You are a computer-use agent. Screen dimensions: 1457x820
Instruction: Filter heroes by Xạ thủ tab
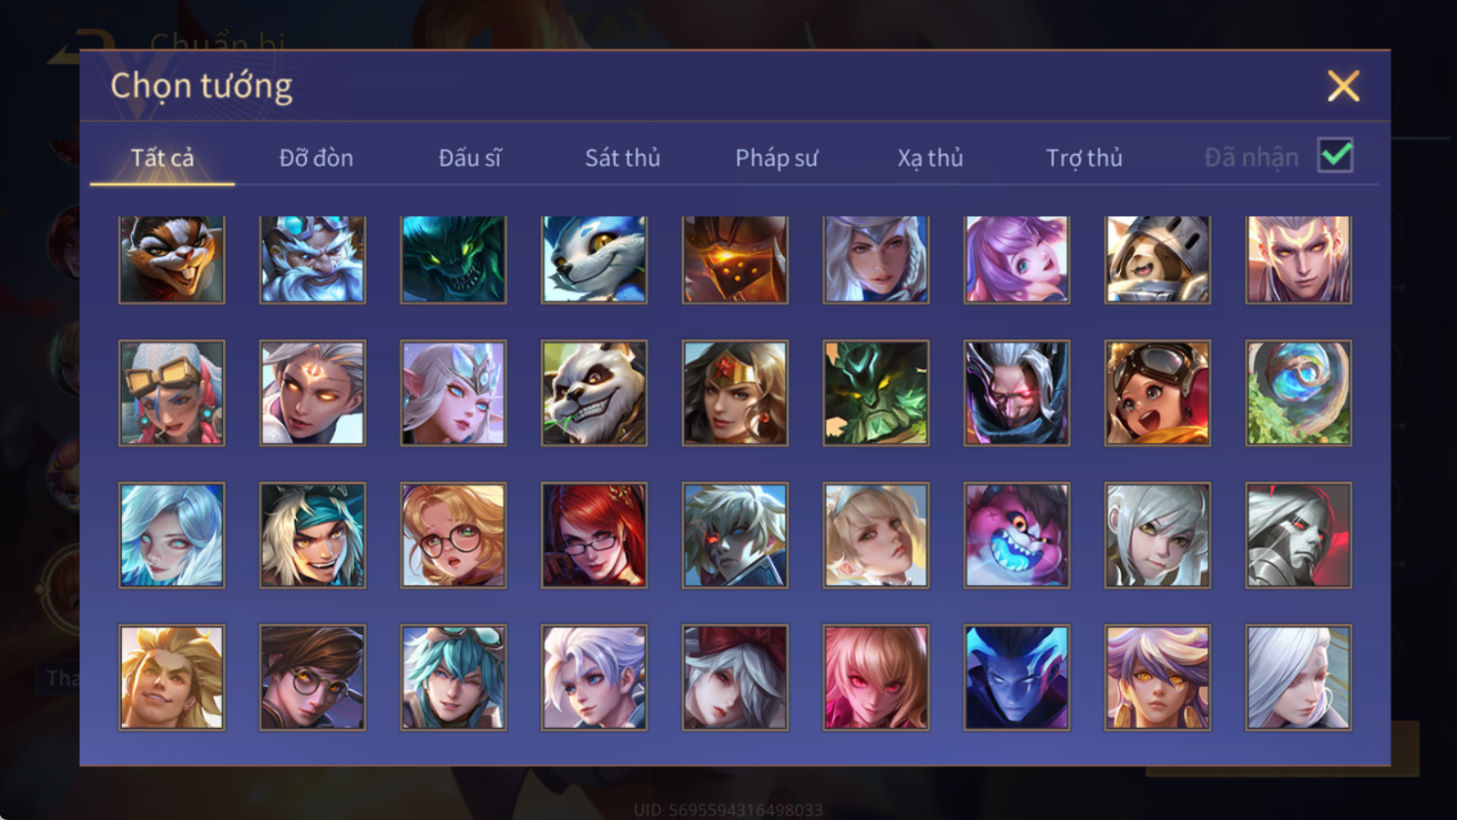[x=930, y=158]
